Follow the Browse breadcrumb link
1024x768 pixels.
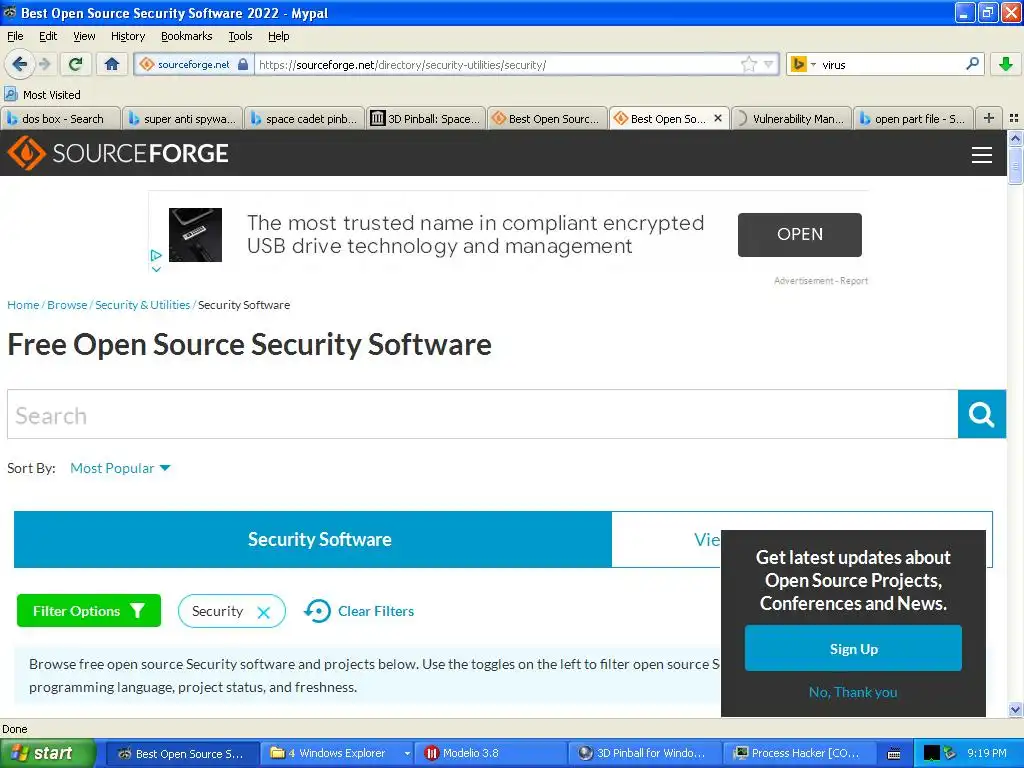(67, 305)
